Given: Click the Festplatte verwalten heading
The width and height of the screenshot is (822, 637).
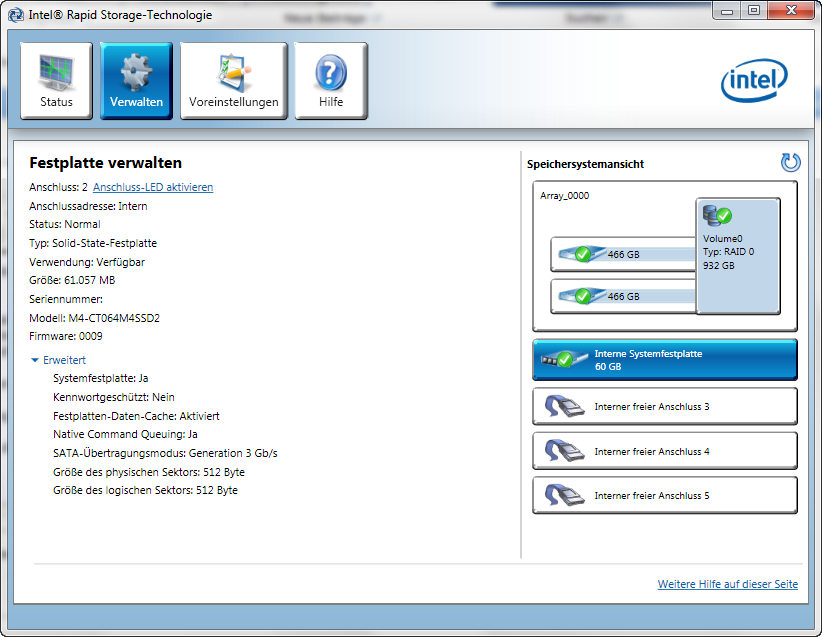Looking at the screenshot, I should coord(105,163).
